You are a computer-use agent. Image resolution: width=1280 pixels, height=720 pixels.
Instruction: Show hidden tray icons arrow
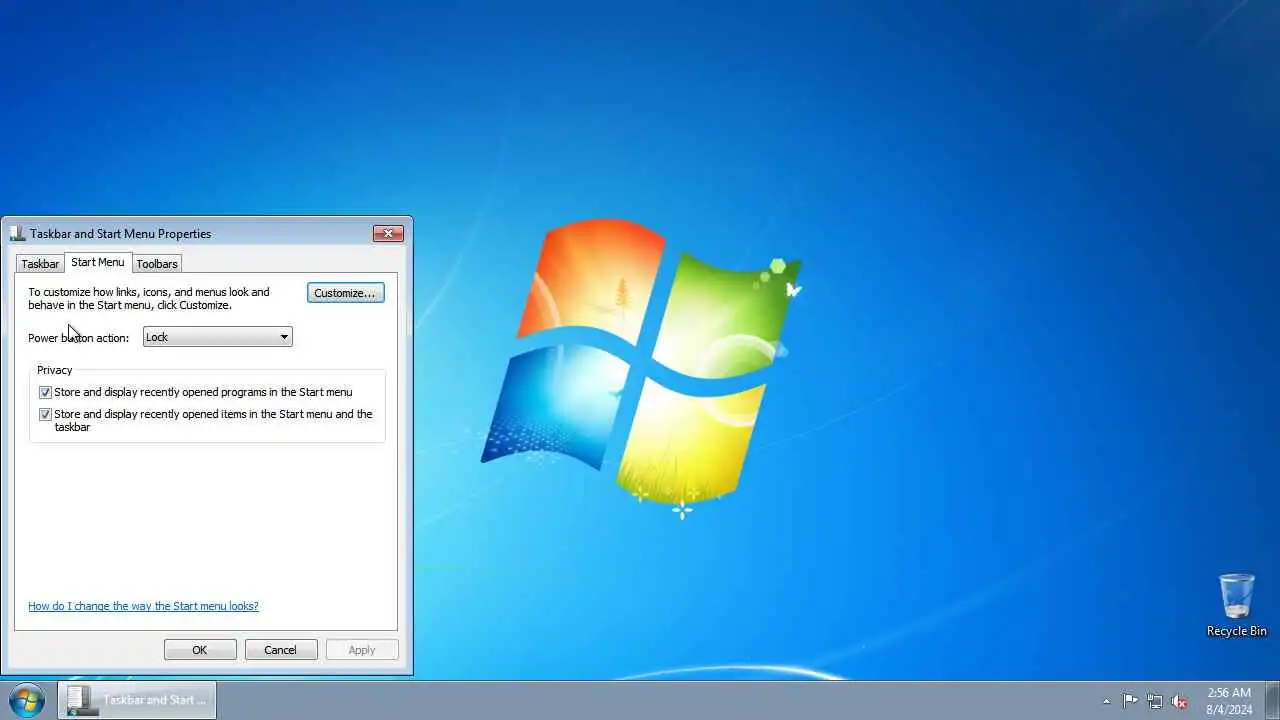pos(1106,701)
